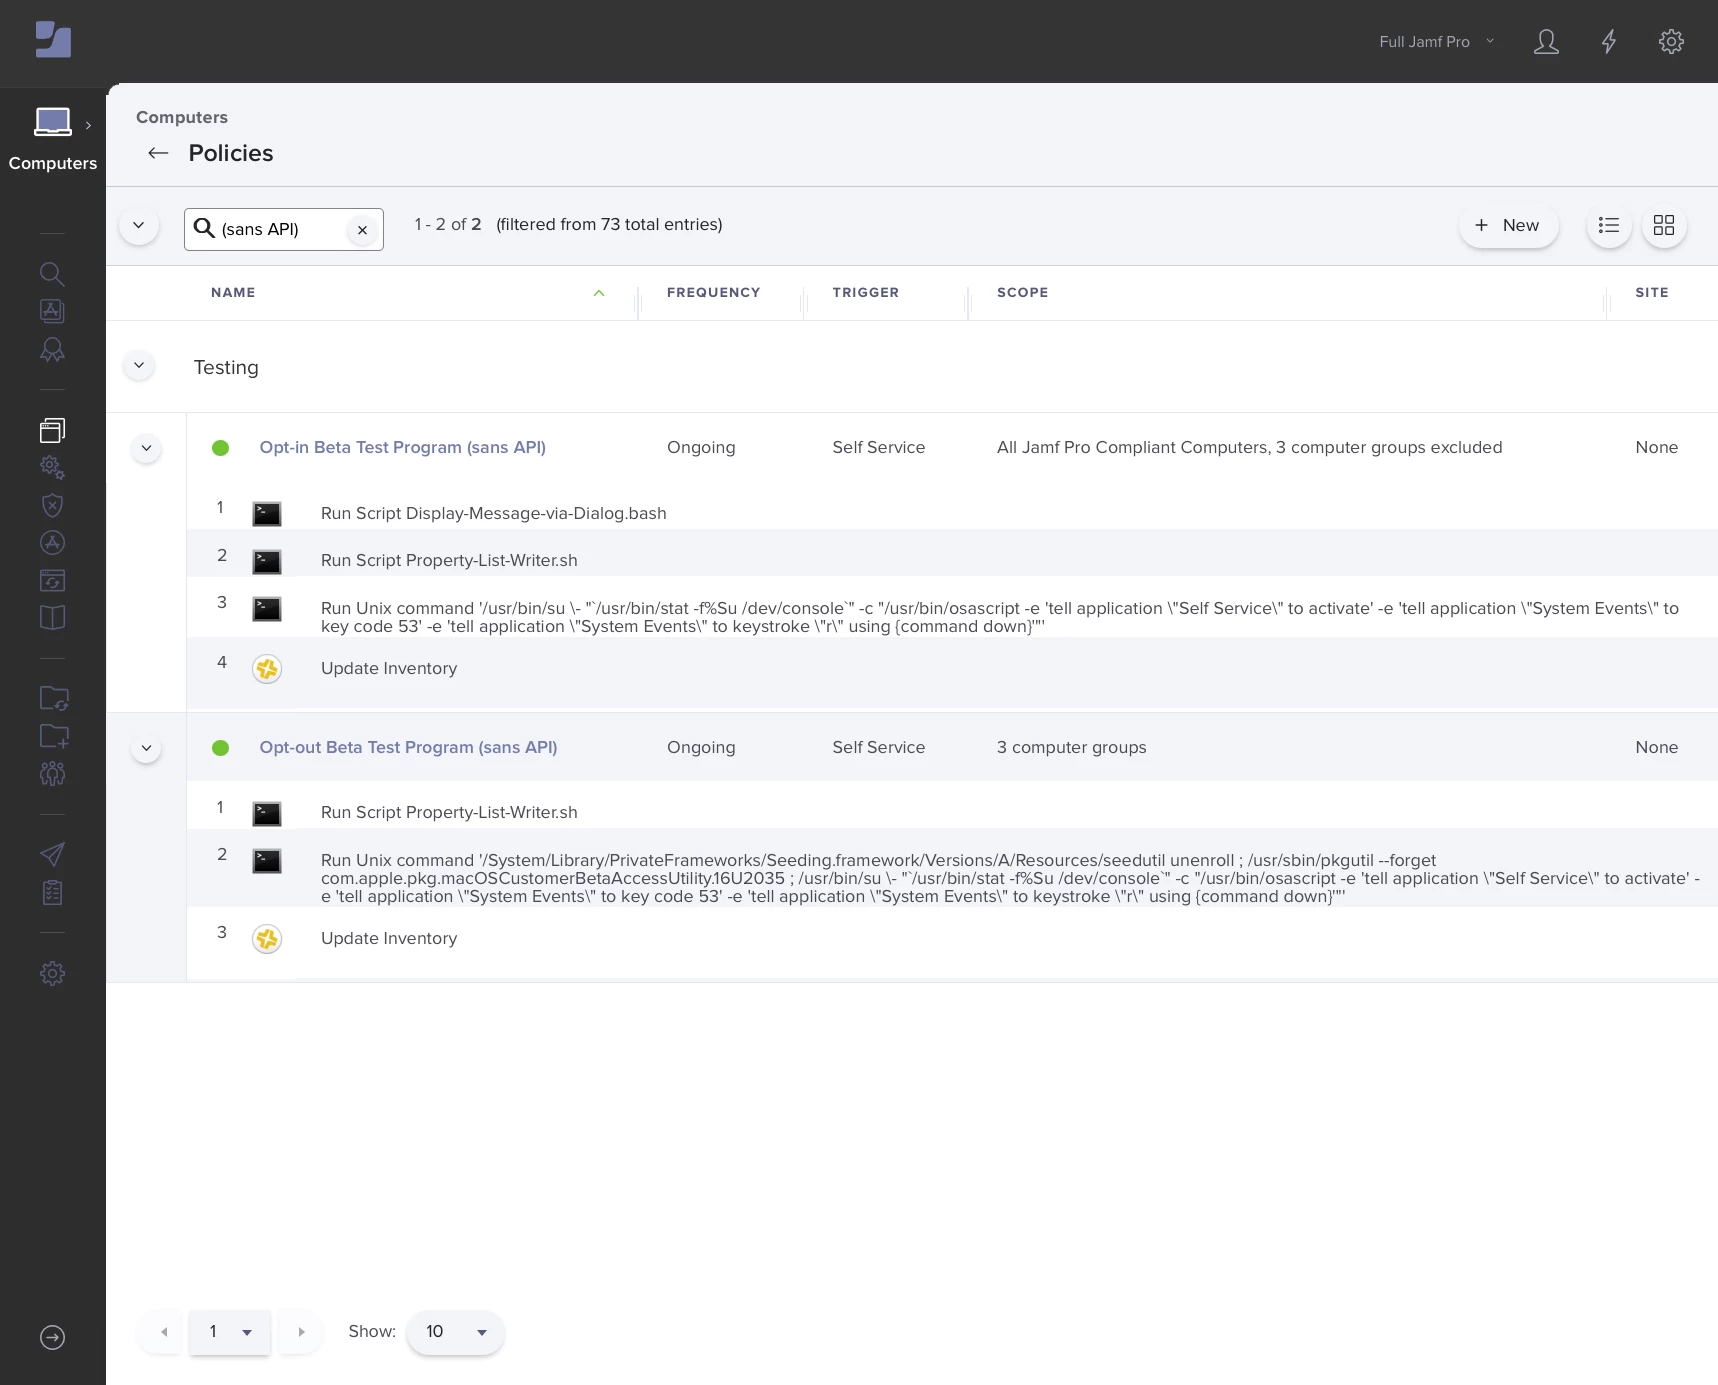Click terminal icon of Opt-out seedutil command step
The height and width of the screenshot is (1385, 1718).
tap(267, 861)
